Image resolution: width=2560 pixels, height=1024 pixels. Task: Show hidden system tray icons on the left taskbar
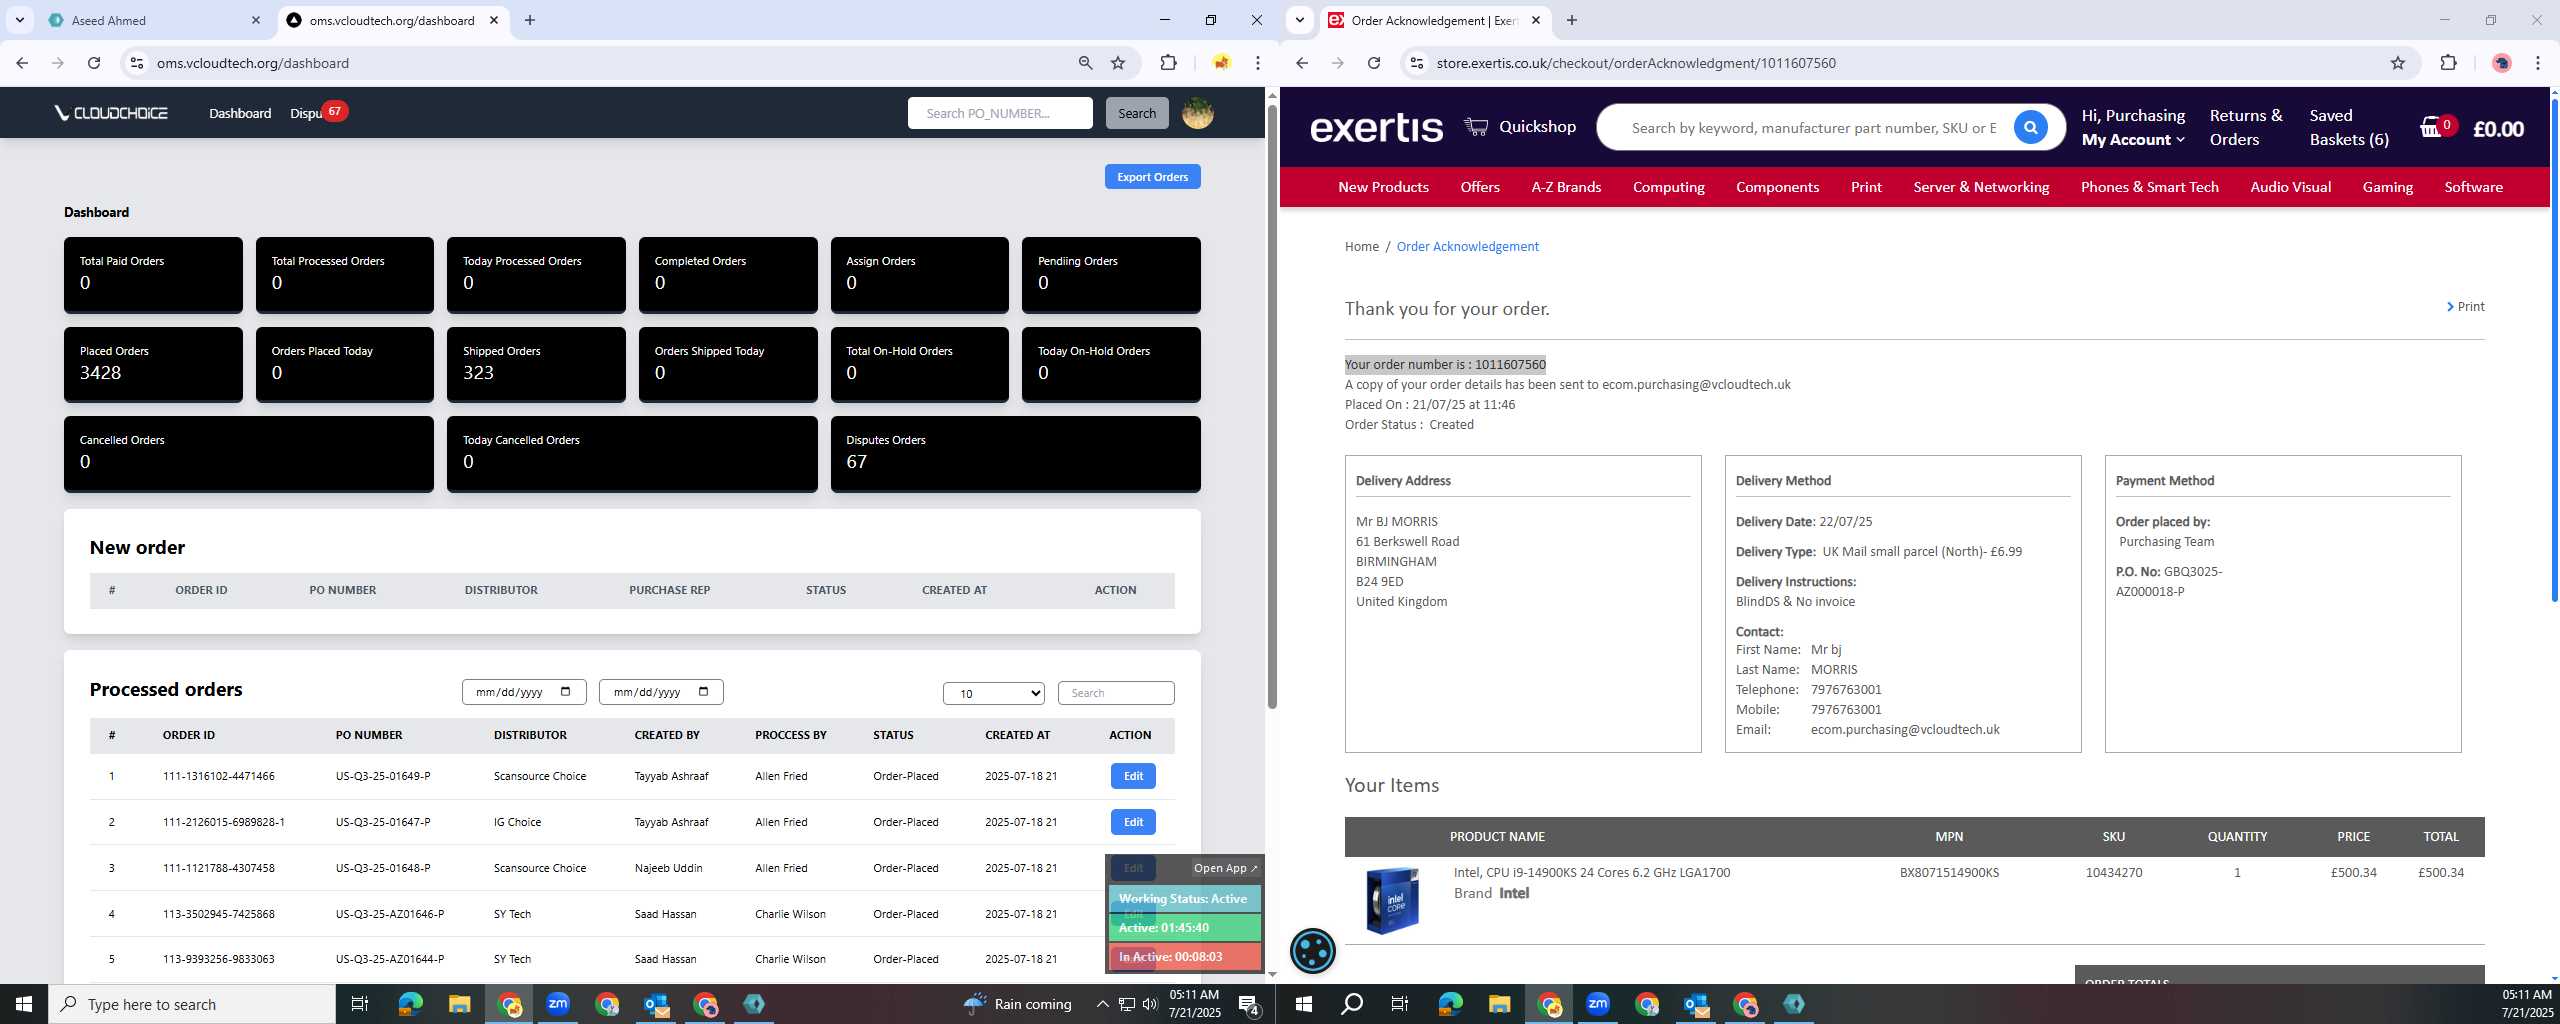point(1102,1004)
